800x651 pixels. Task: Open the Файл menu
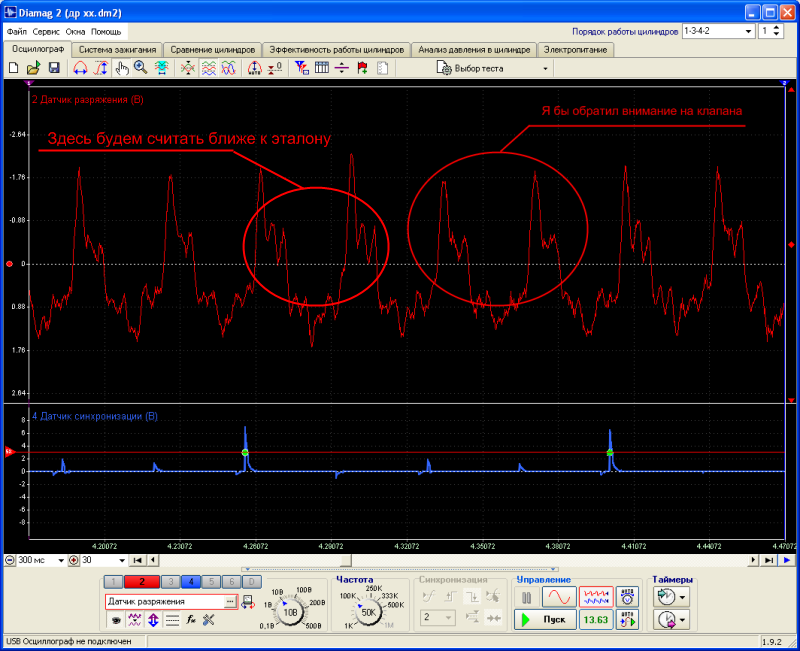point(17,32)
